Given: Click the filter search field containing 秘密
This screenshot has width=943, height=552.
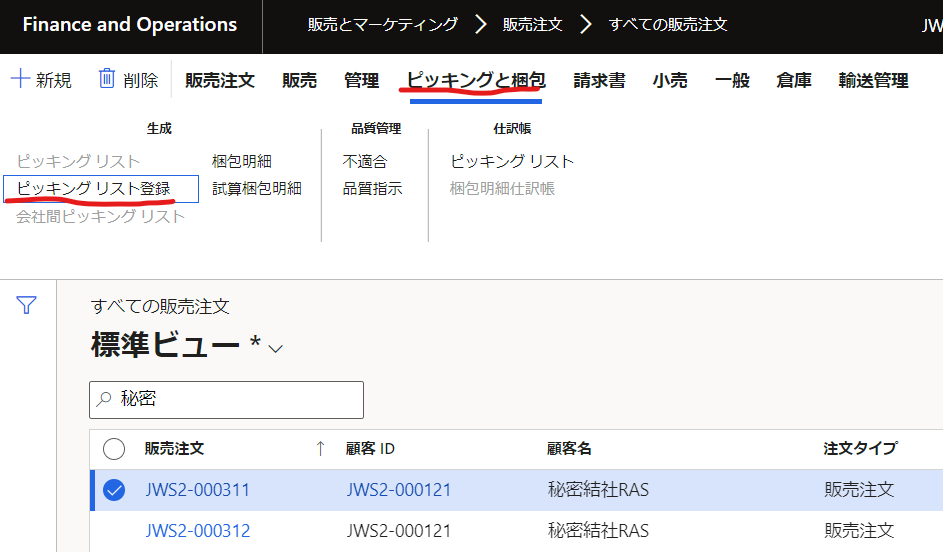Looking at the screenshot, I should pyautogui.click(x=226, y=399).
